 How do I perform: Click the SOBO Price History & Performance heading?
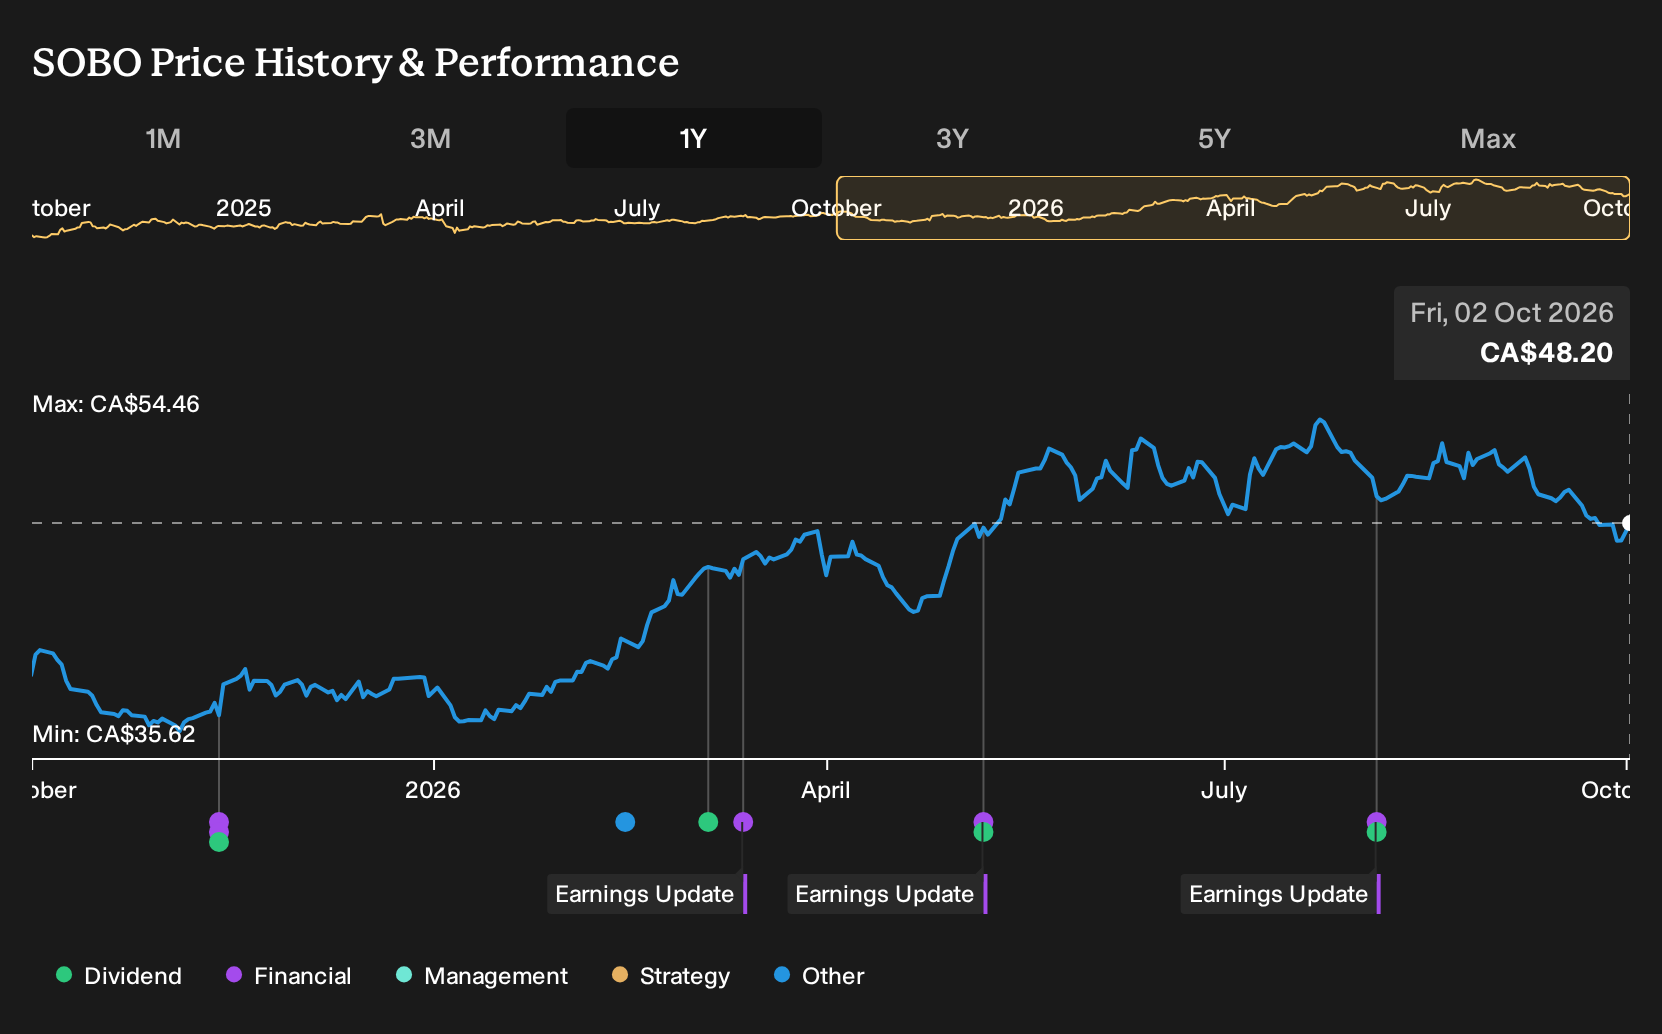(x=356, y=62)
